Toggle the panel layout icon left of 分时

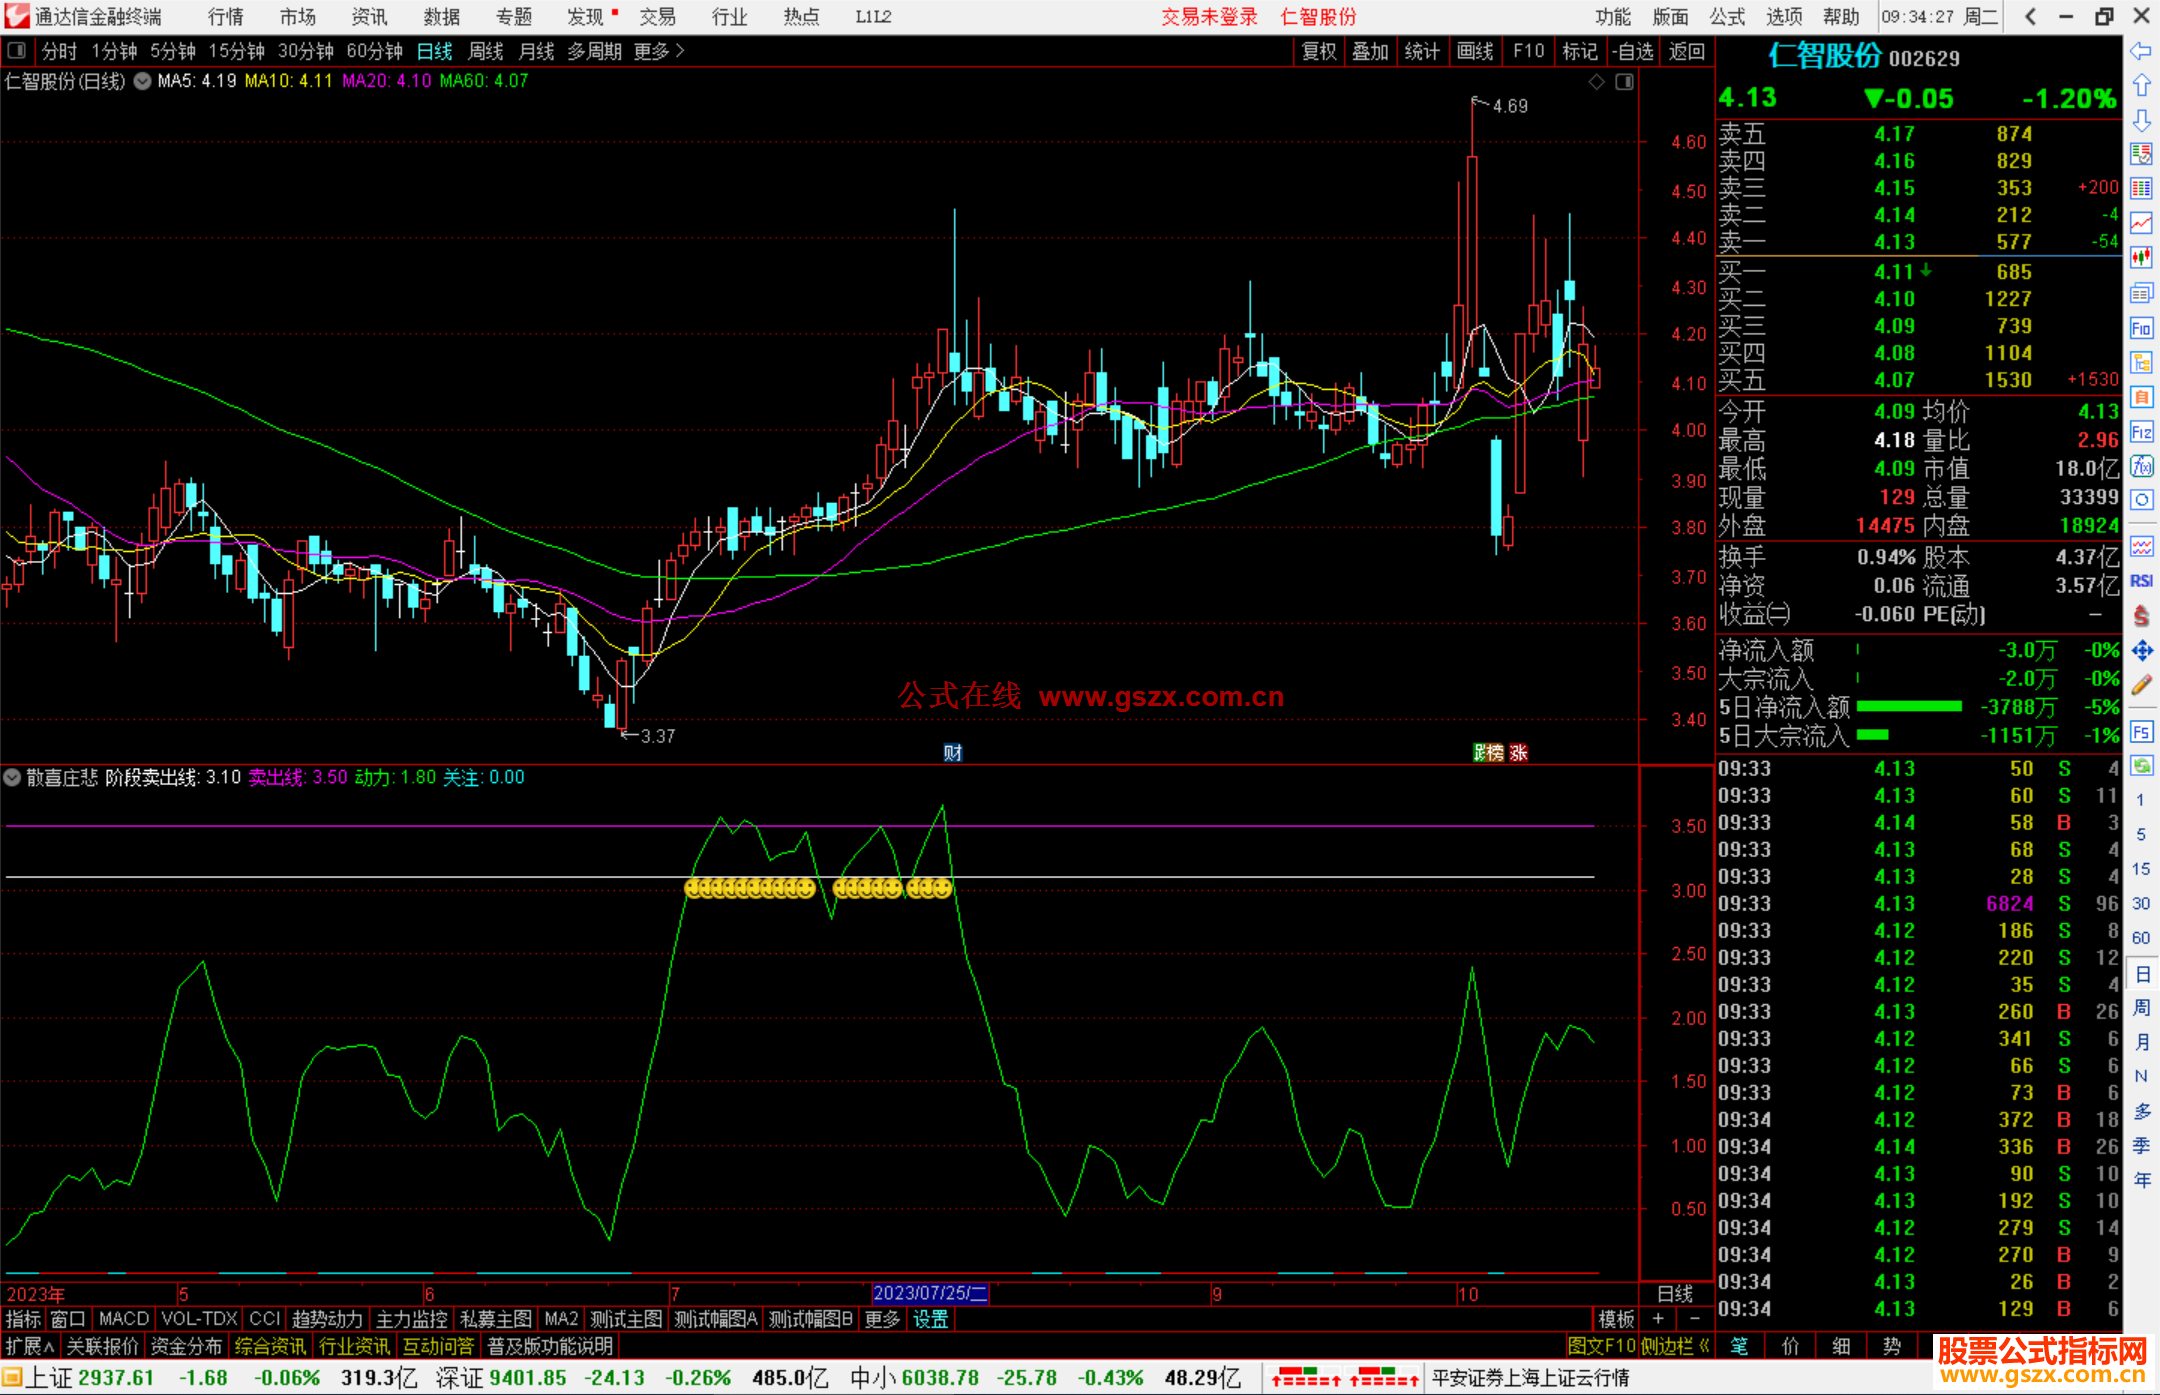point(17,51)
